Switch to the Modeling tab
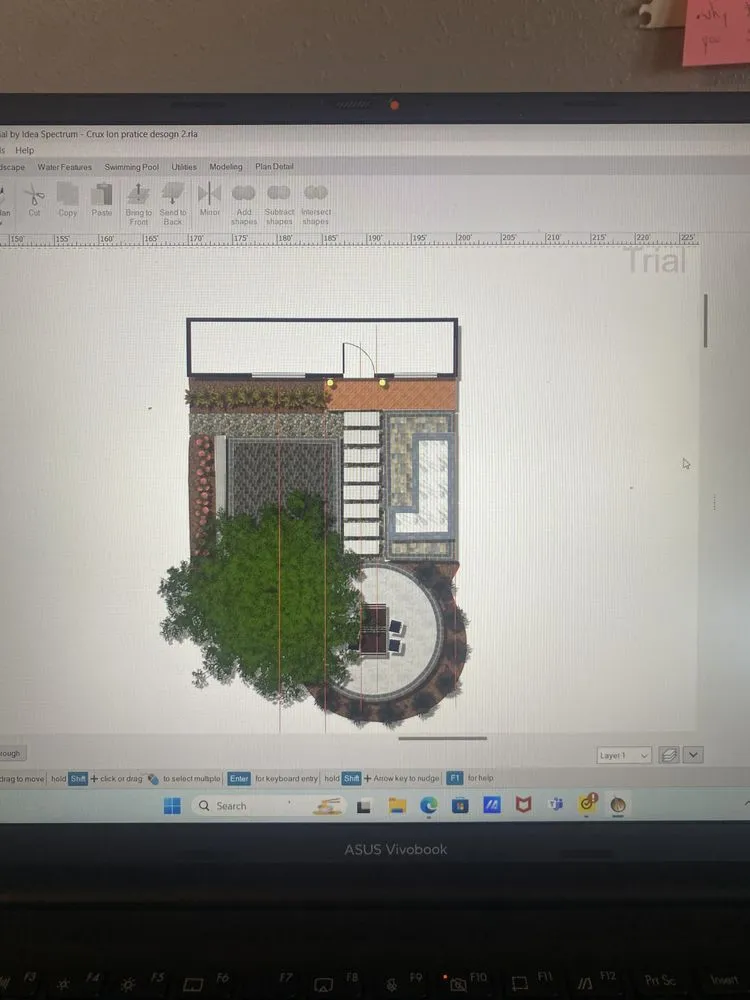Screen dimensions: 750x1000 pos(226,166)
